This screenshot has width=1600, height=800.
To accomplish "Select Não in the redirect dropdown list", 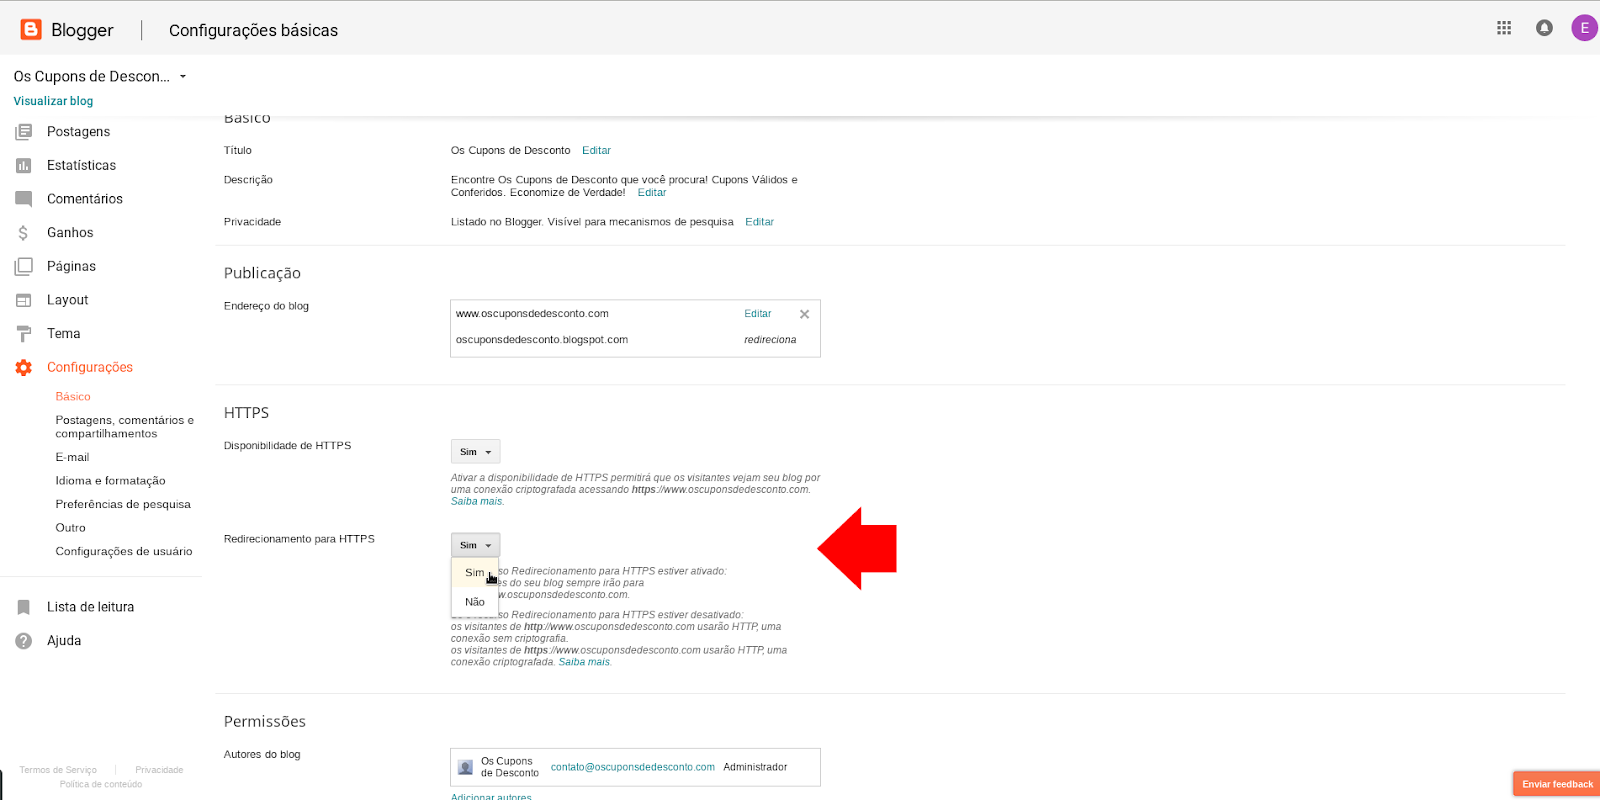I will coord(475,602).
